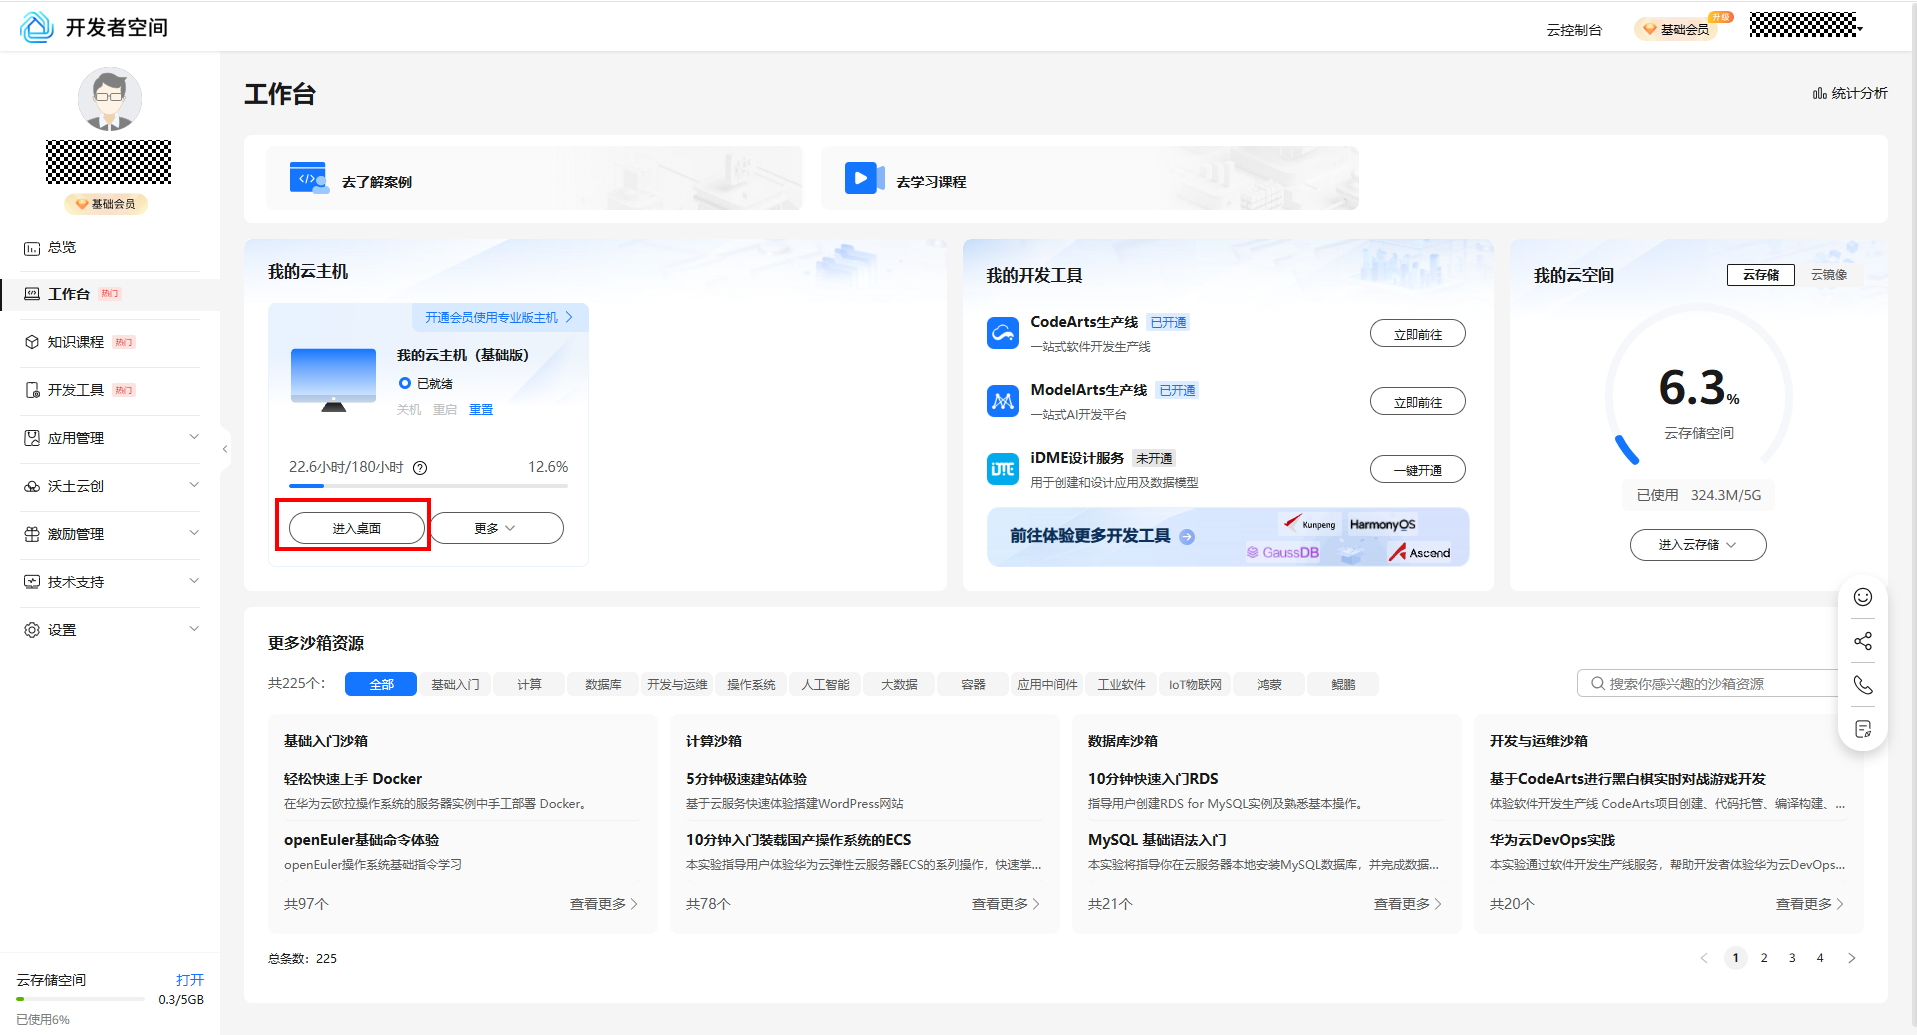Open the 激励管理 gift icon
This screenshot has width=1917, height=1035.
click(32, 534)
